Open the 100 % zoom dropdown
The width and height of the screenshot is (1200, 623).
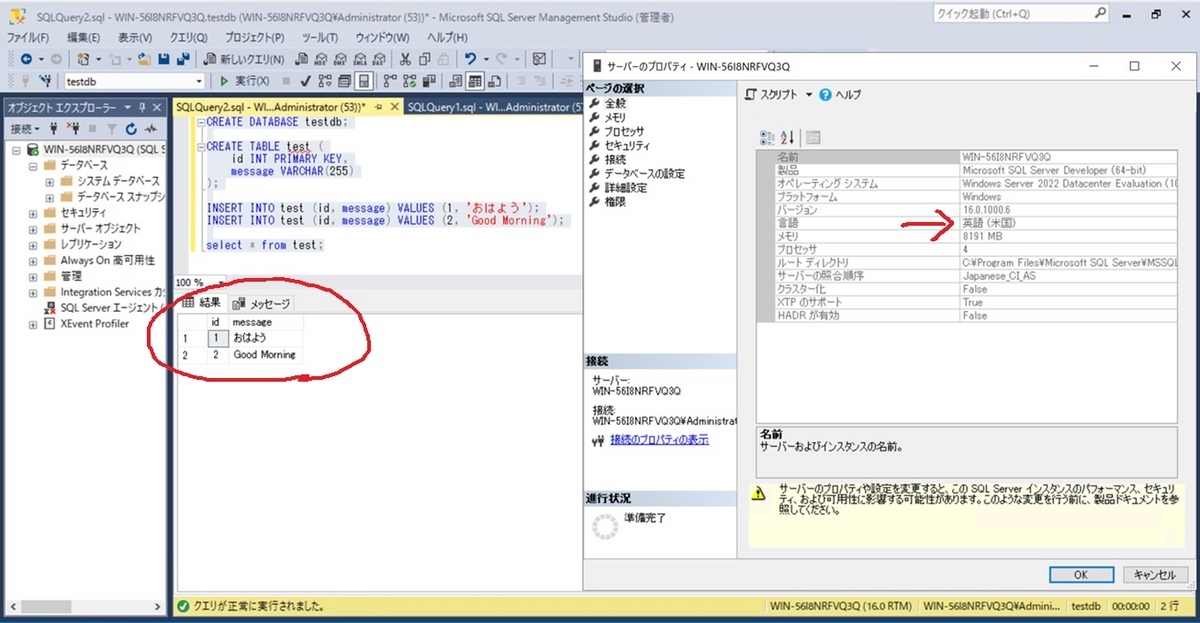pos(222,282)
